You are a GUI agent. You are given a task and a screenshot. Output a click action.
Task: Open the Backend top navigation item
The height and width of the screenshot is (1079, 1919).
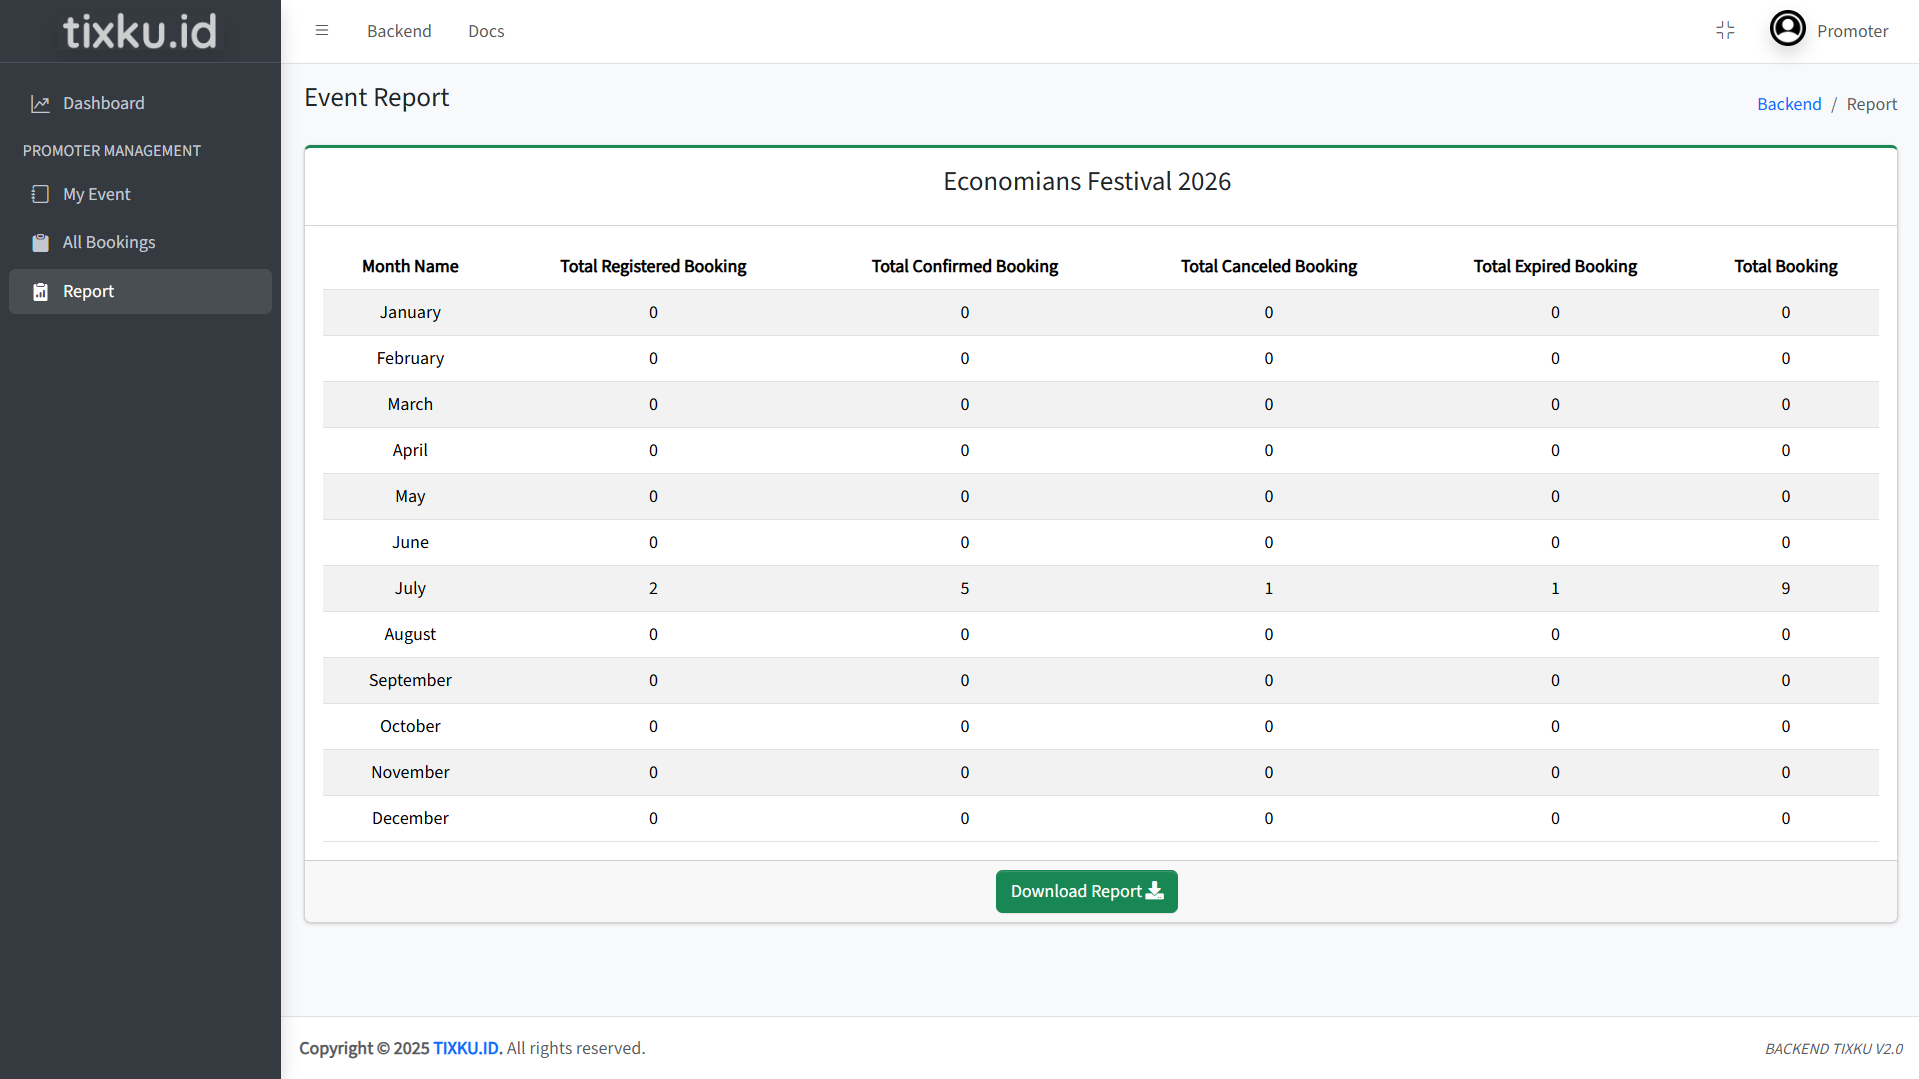[x=399, y=31]
